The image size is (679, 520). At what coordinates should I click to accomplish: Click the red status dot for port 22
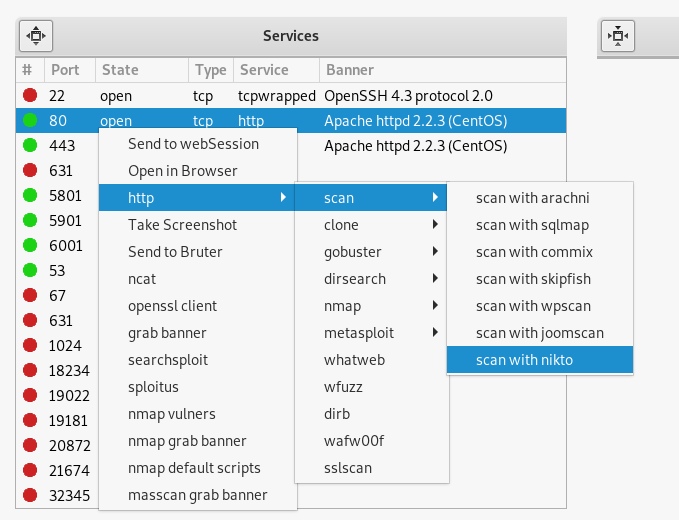pyautogui.click(x=30, y=96)
